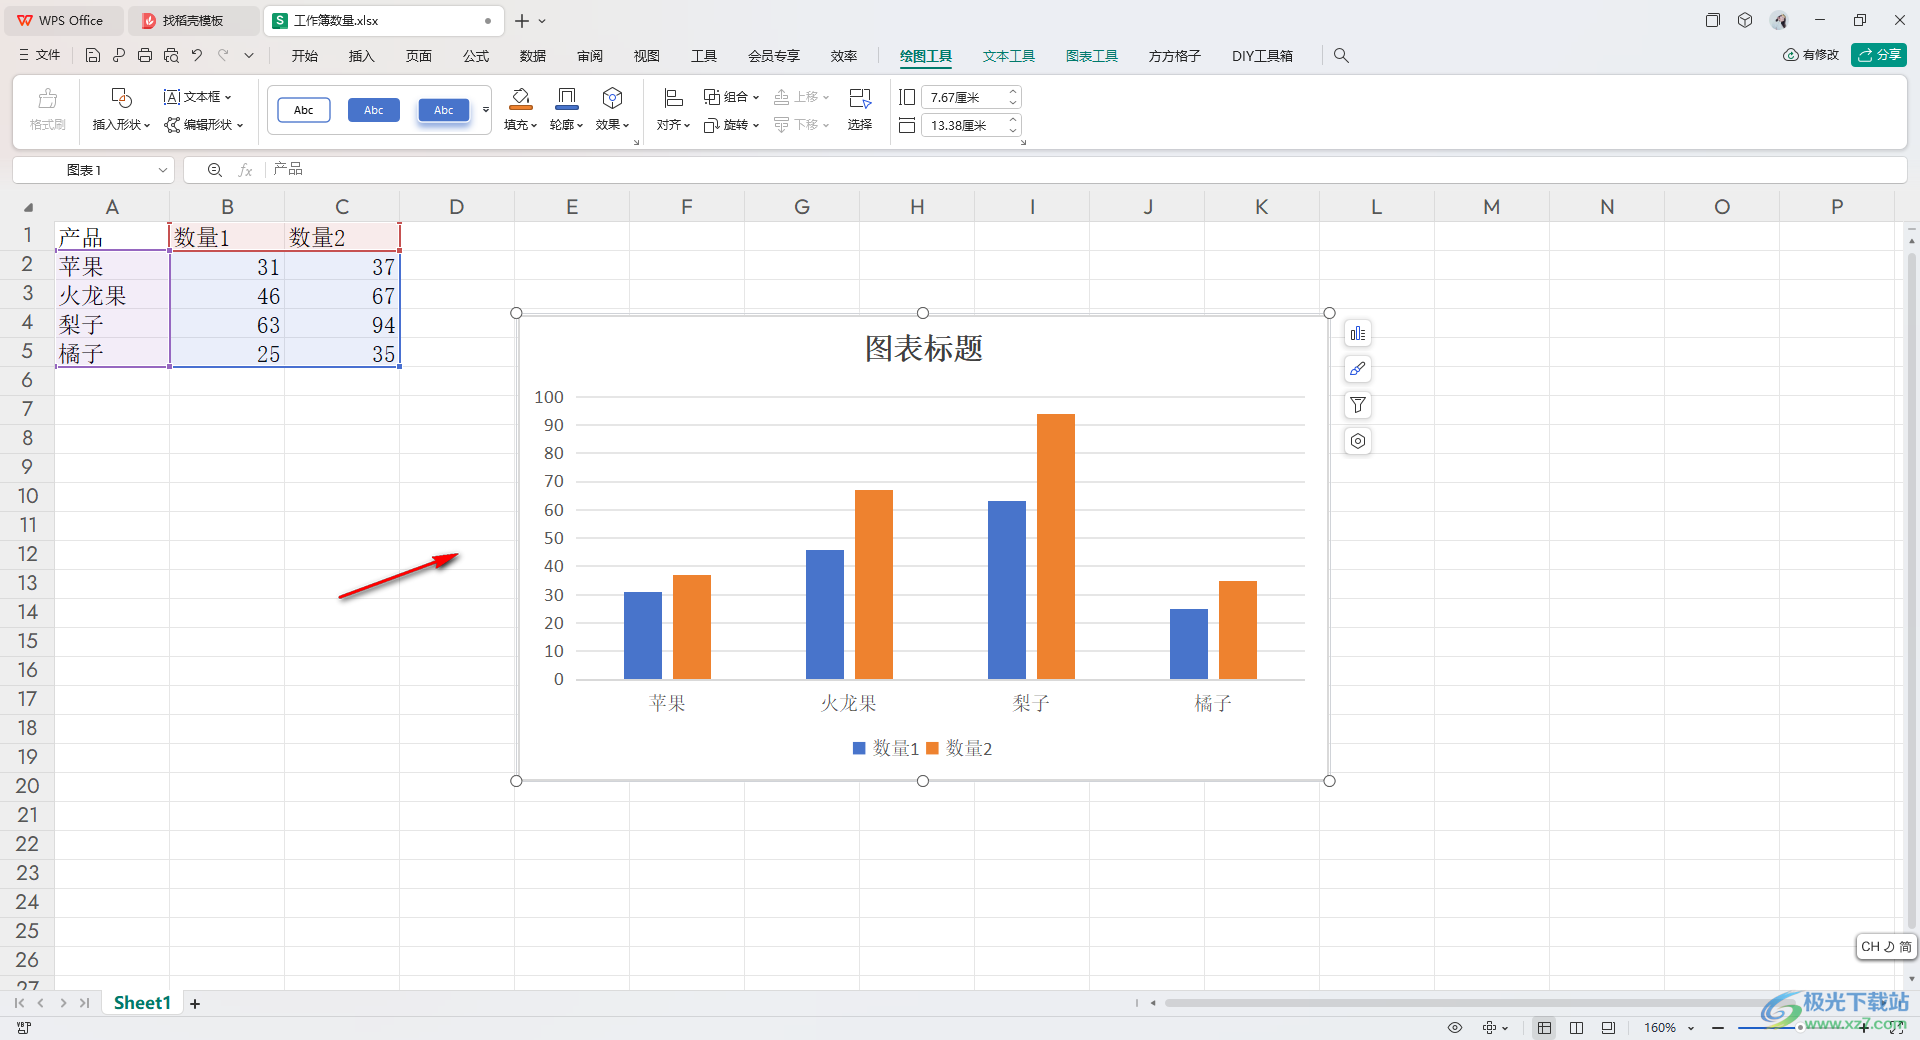
Task: Click zoom out minus button
Action: (1717, 1028)
